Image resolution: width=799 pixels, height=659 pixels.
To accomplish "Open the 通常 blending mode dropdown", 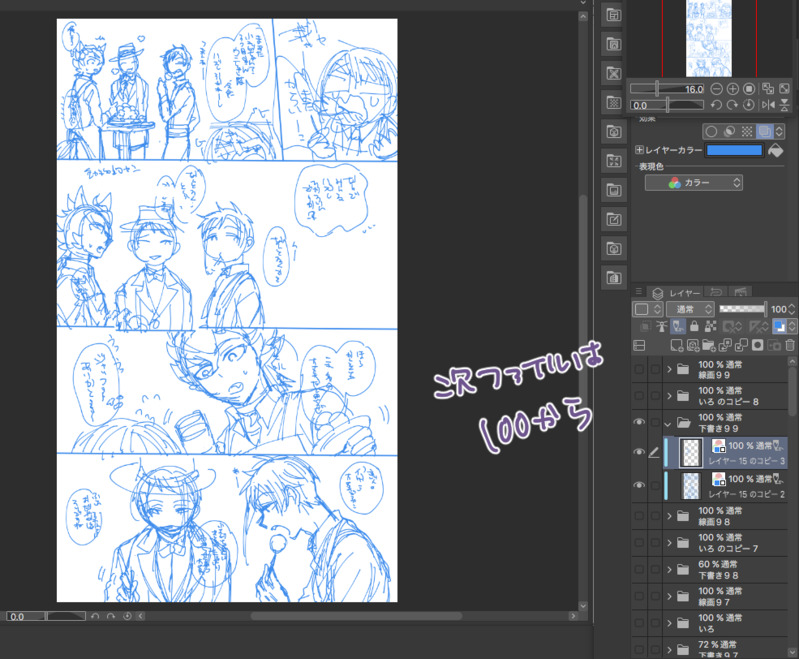I will [690, 309].
